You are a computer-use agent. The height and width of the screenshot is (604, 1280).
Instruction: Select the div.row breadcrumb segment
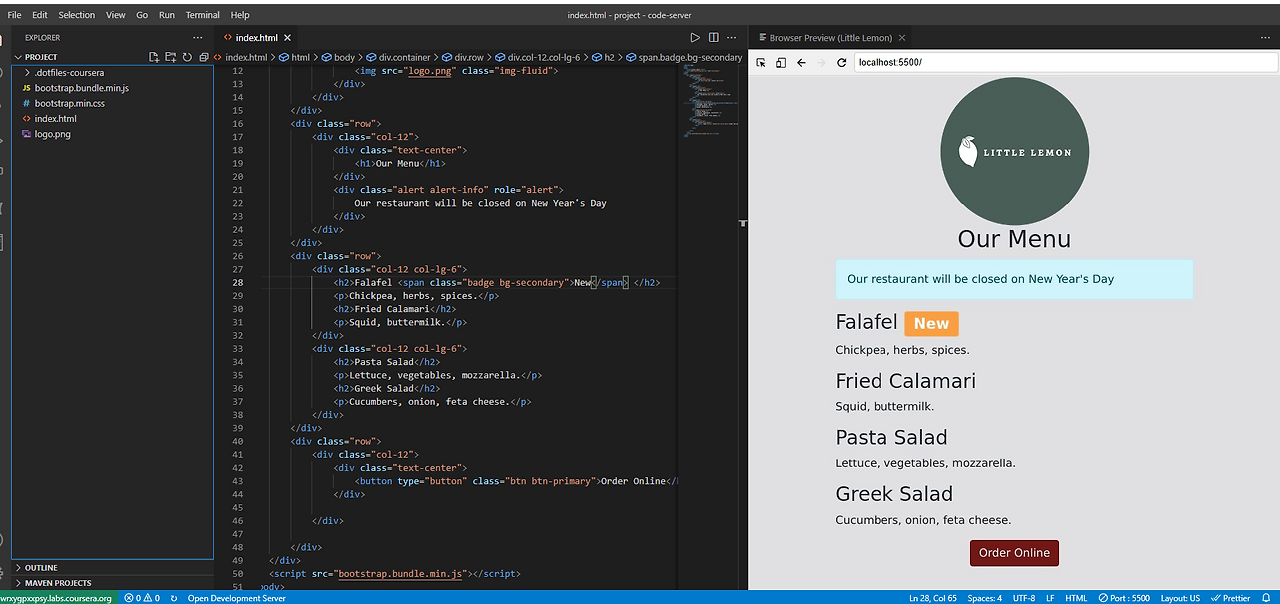point(463,57)
